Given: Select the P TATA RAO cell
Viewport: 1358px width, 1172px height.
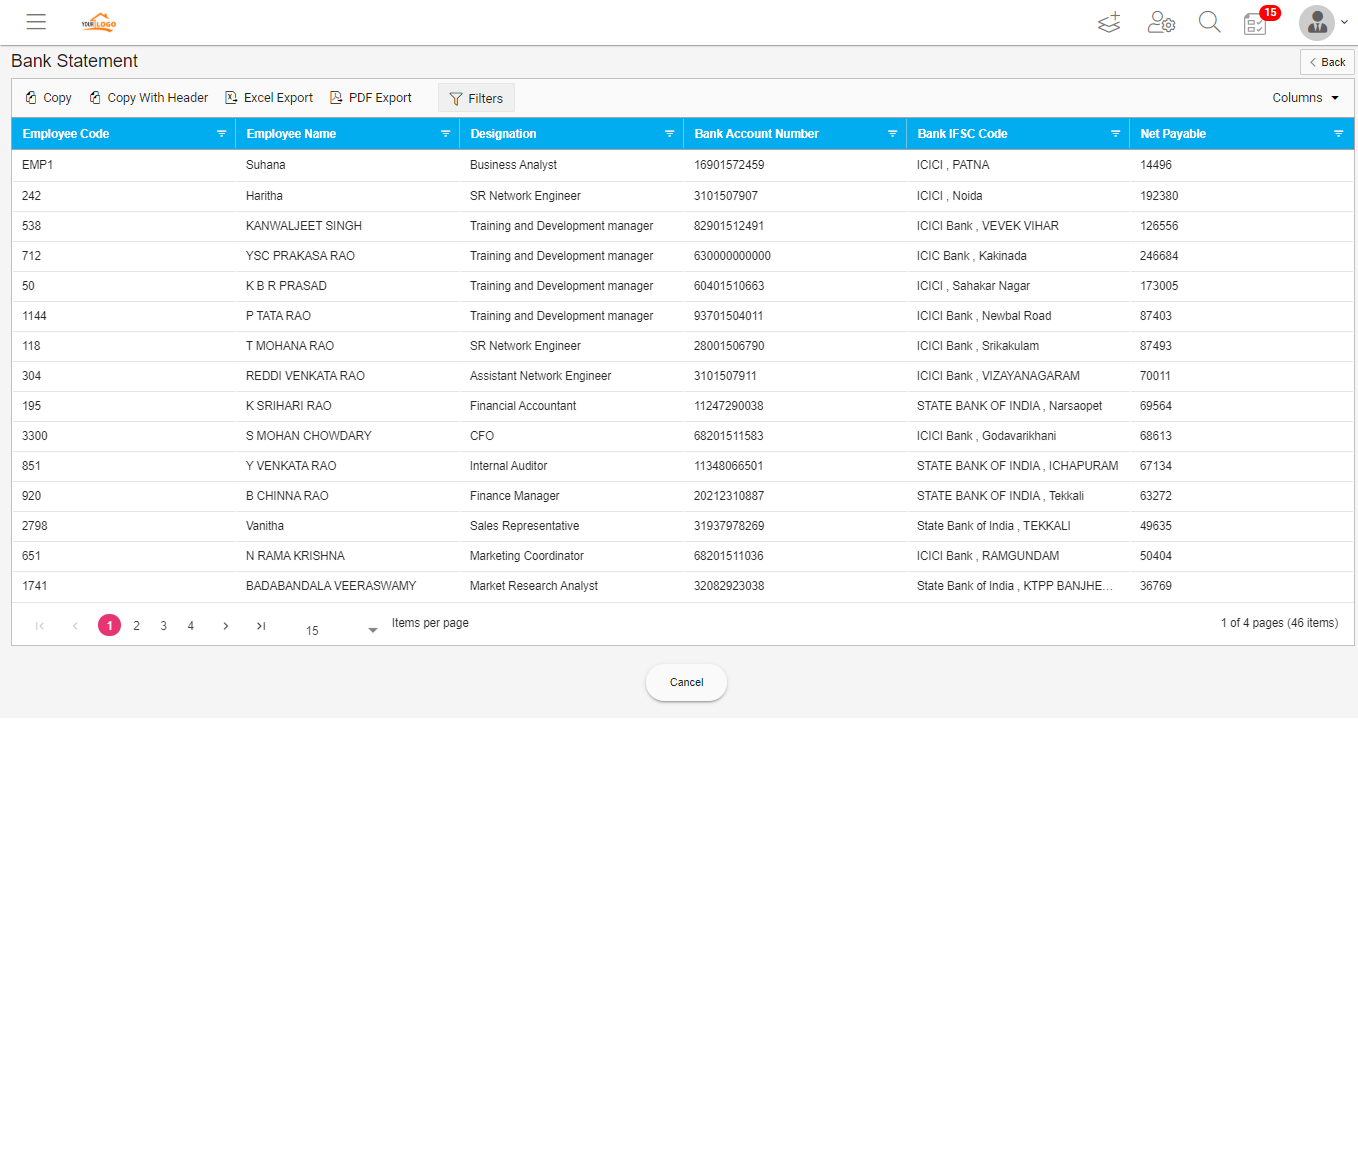Looking at the screenshot, I should click(278, 316).
